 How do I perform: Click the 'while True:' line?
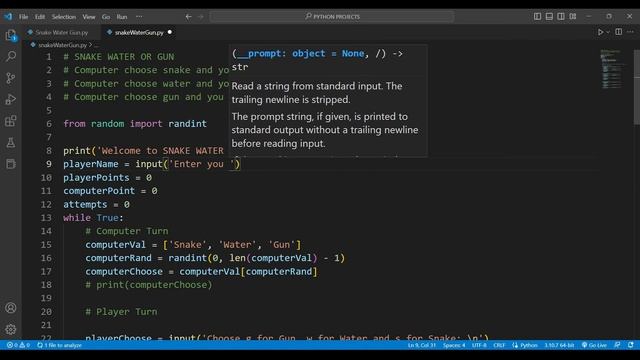(93, 218)
